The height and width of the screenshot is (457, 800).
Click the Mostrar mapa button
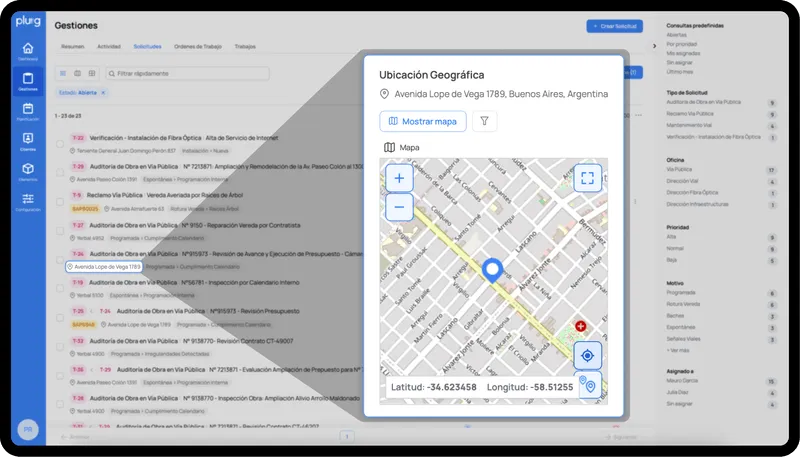(x=423, y=121)
